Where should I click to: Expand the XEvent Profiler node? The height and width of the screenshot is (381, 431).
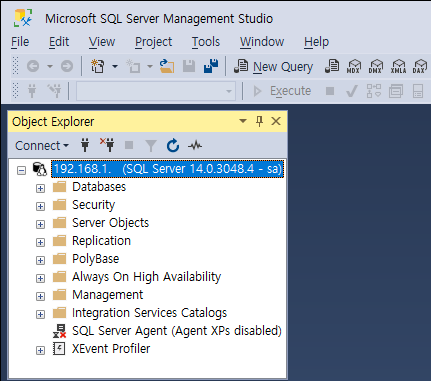click(x=40, y=350)
